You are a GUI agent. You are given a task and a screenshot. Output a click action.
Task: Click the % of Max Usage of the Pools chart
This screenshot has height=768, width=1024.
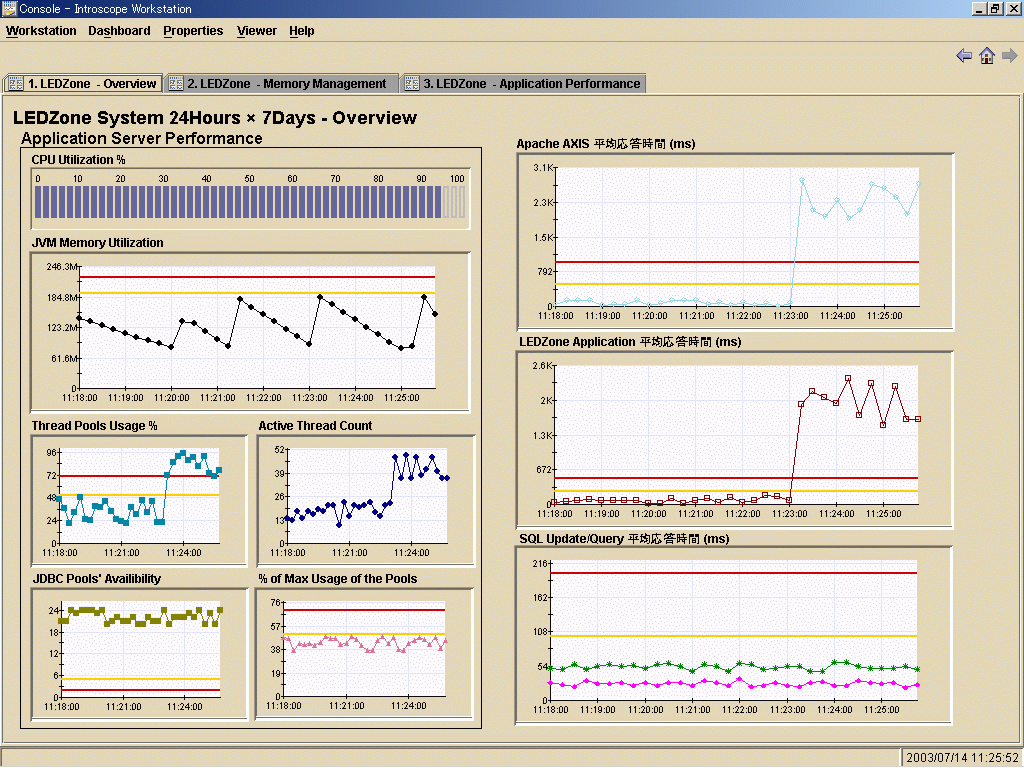coord(364,654)
